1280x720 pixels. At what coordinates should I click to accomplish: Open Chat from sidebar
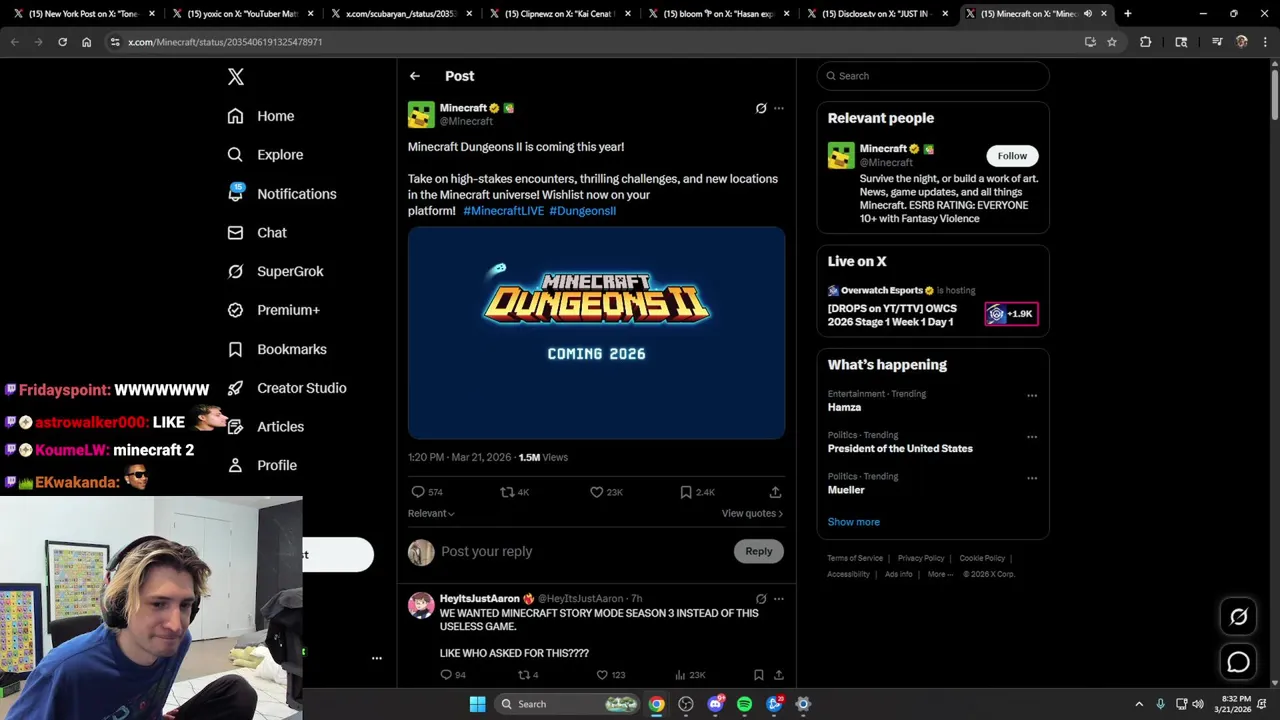[257, 232]
